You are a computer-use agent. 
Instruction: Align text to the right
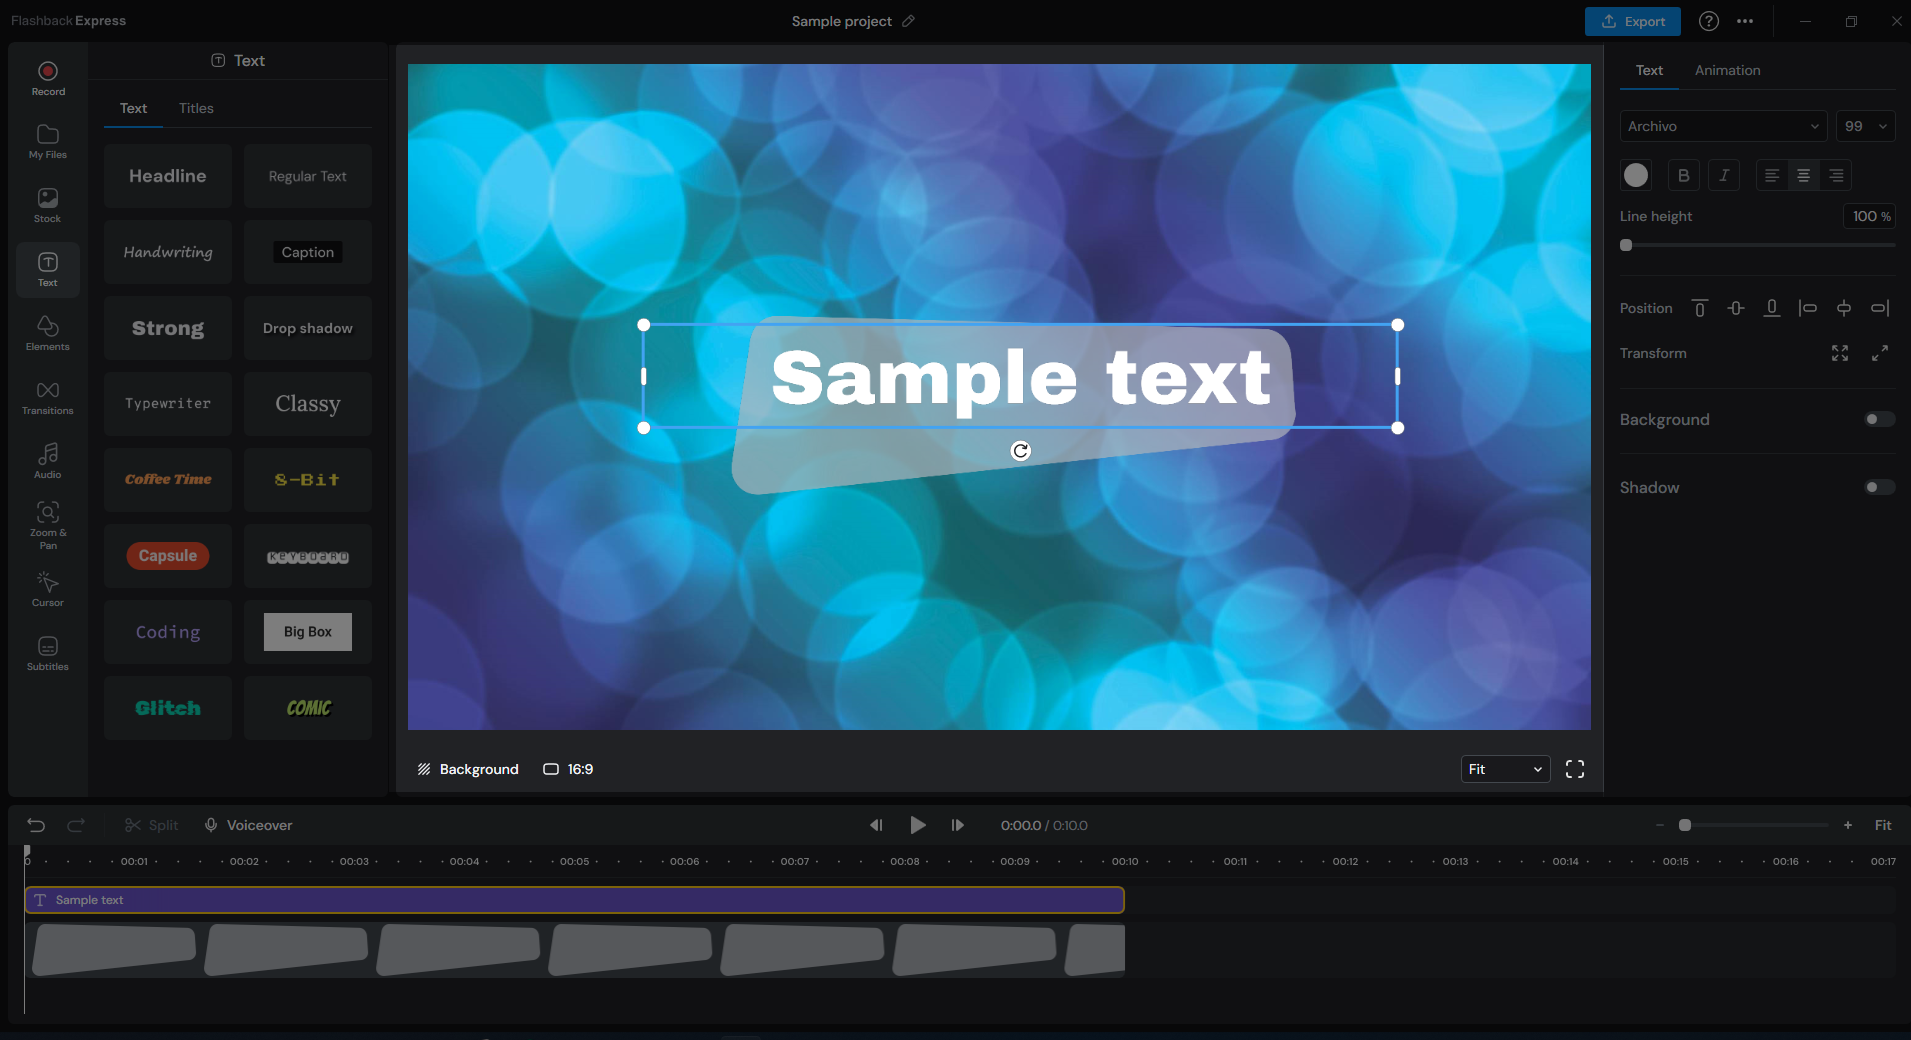(1836, 175)
